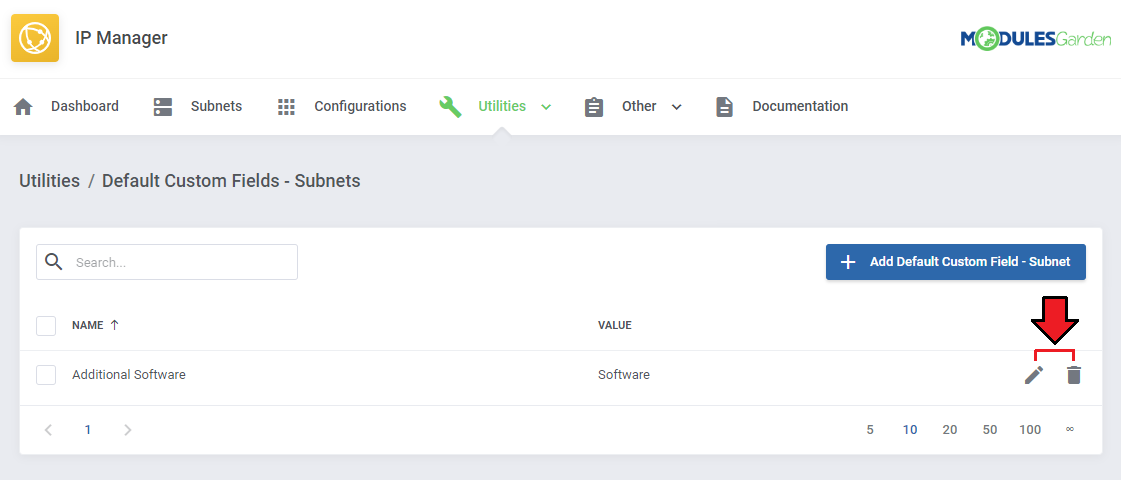This screenshot has width=1121, height=480.
Task: Click the Dashboard home icon
Action: point(24,107)
